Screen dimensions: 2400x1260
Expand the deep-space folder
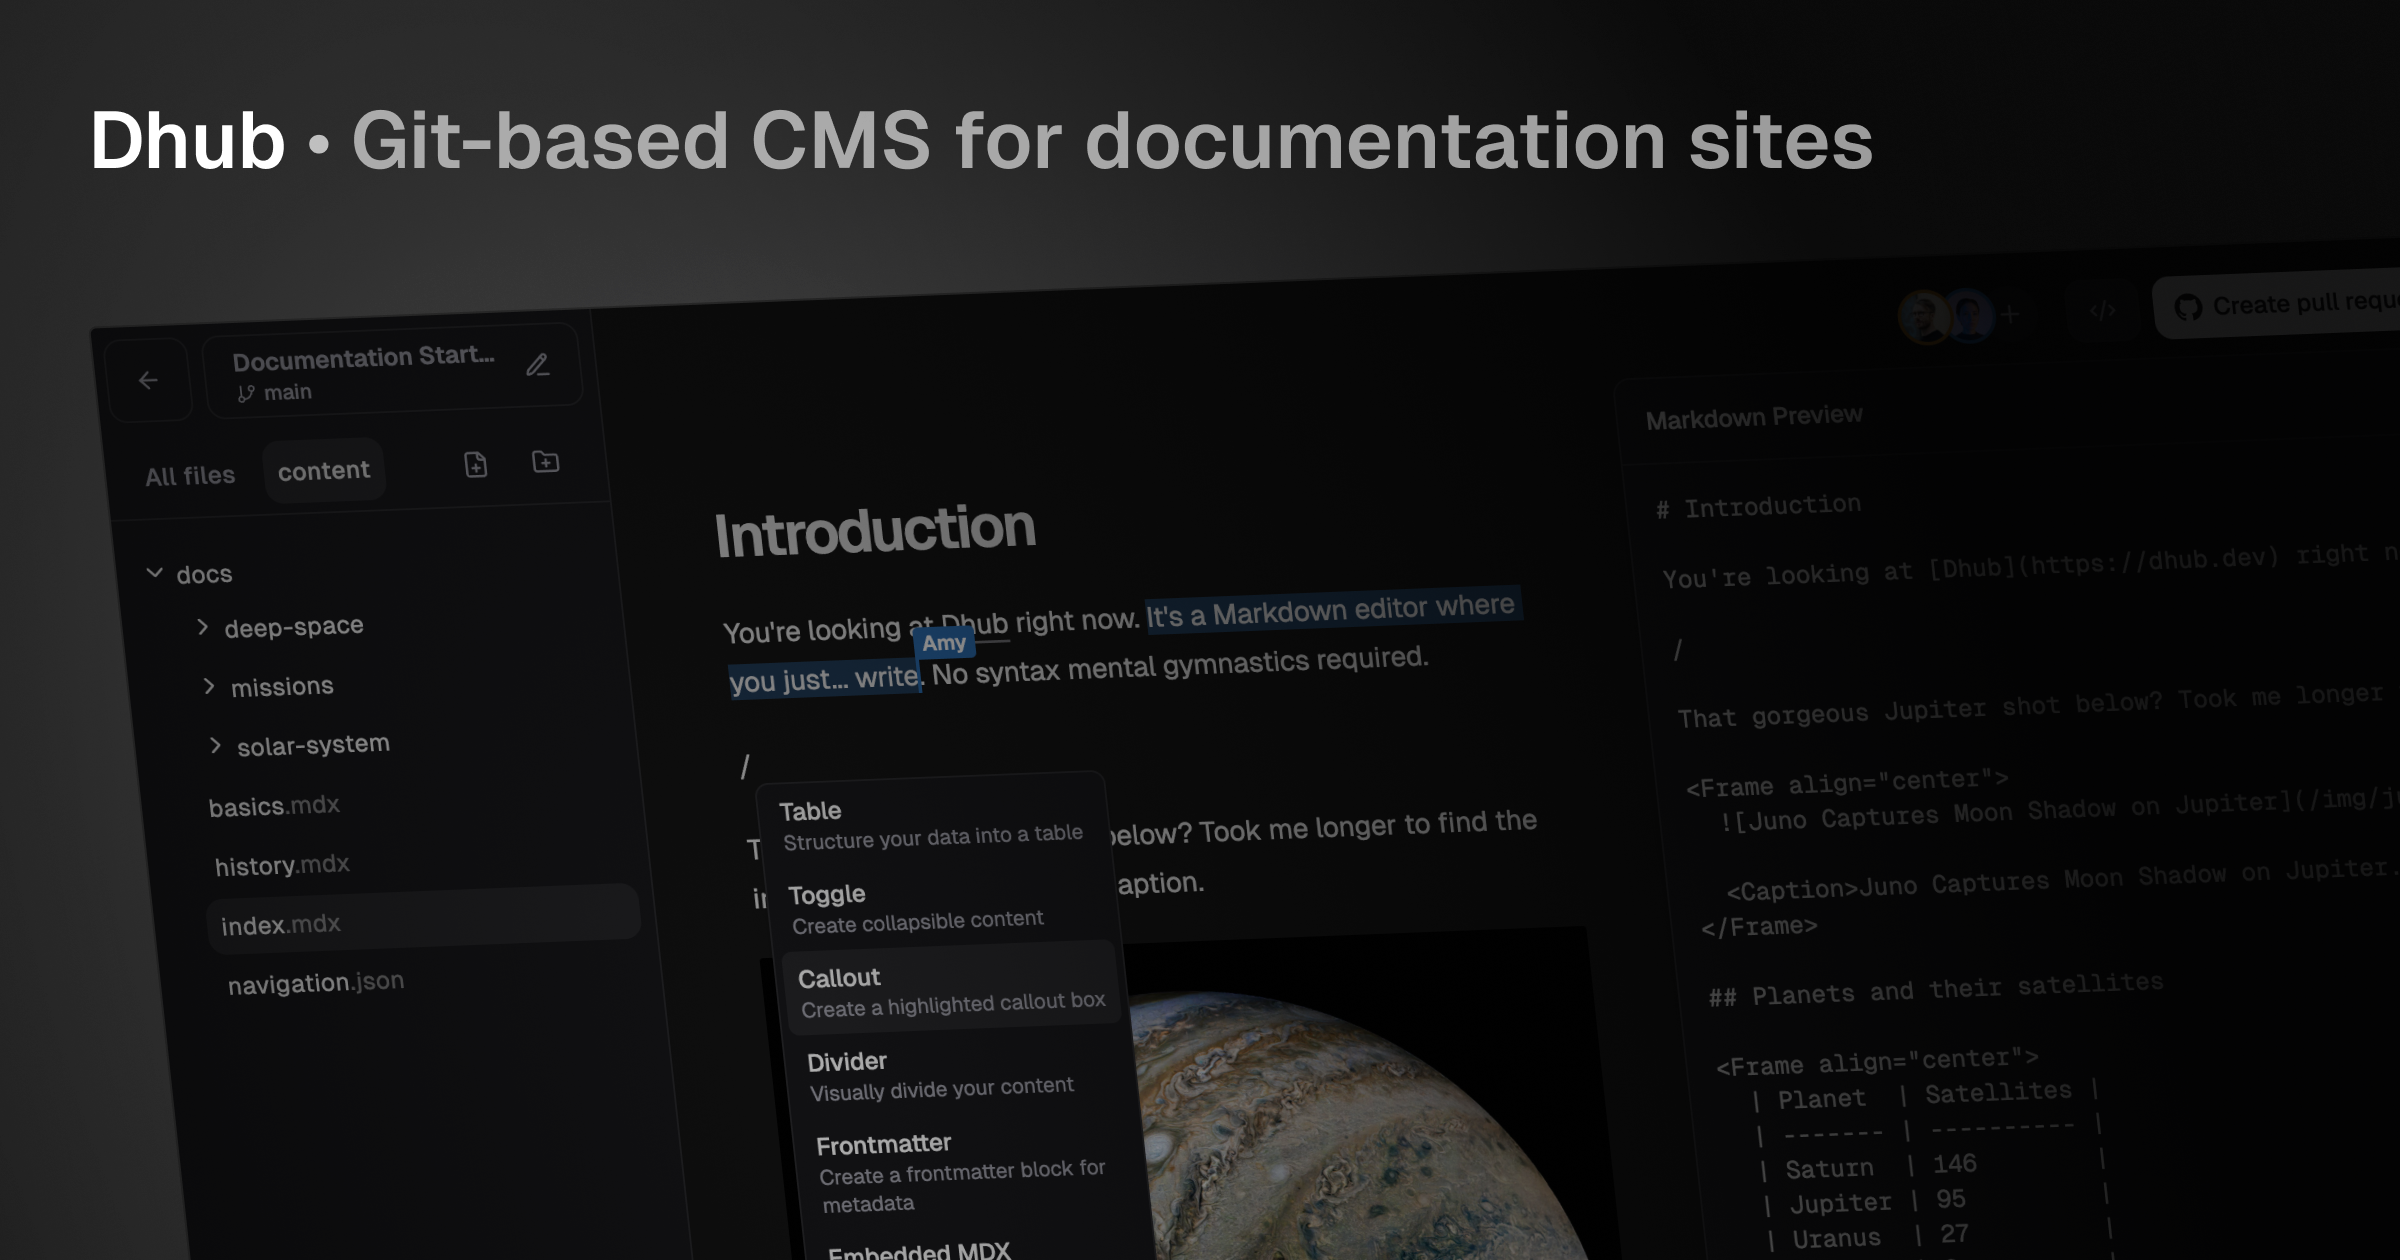click(204, 625)
